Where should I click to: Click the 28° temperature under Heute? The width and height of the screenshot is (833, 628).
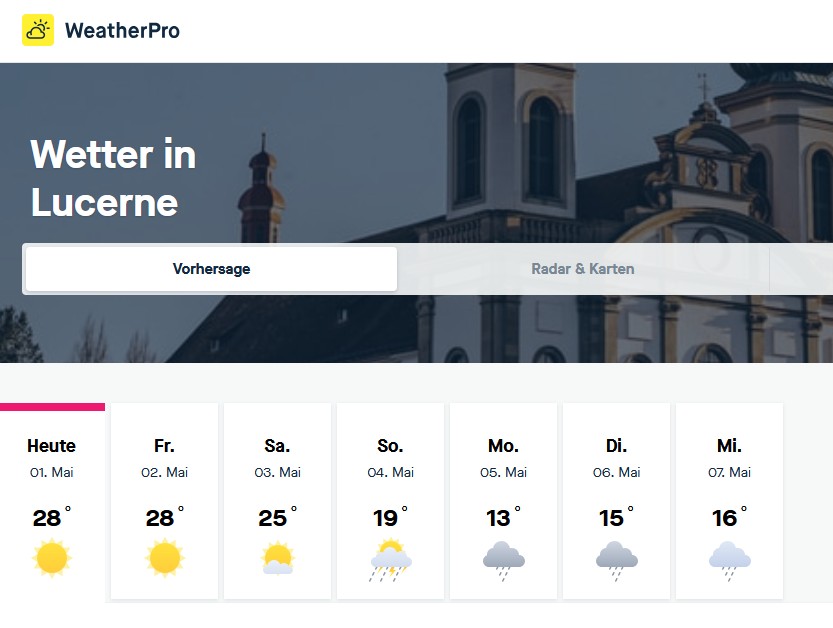click(50, 518)
